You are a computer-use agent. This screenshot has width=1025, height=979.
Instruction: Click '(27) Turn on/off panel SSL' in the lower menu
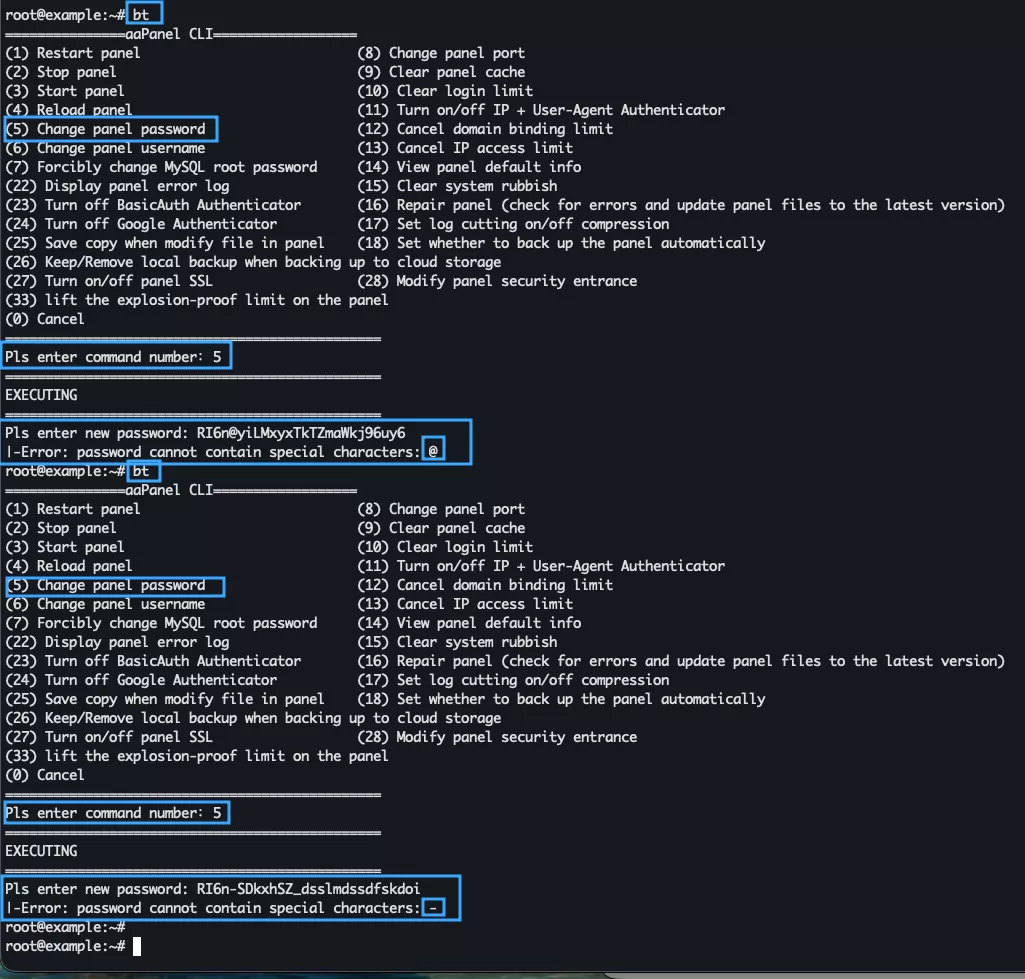click(x=109, y=737)
